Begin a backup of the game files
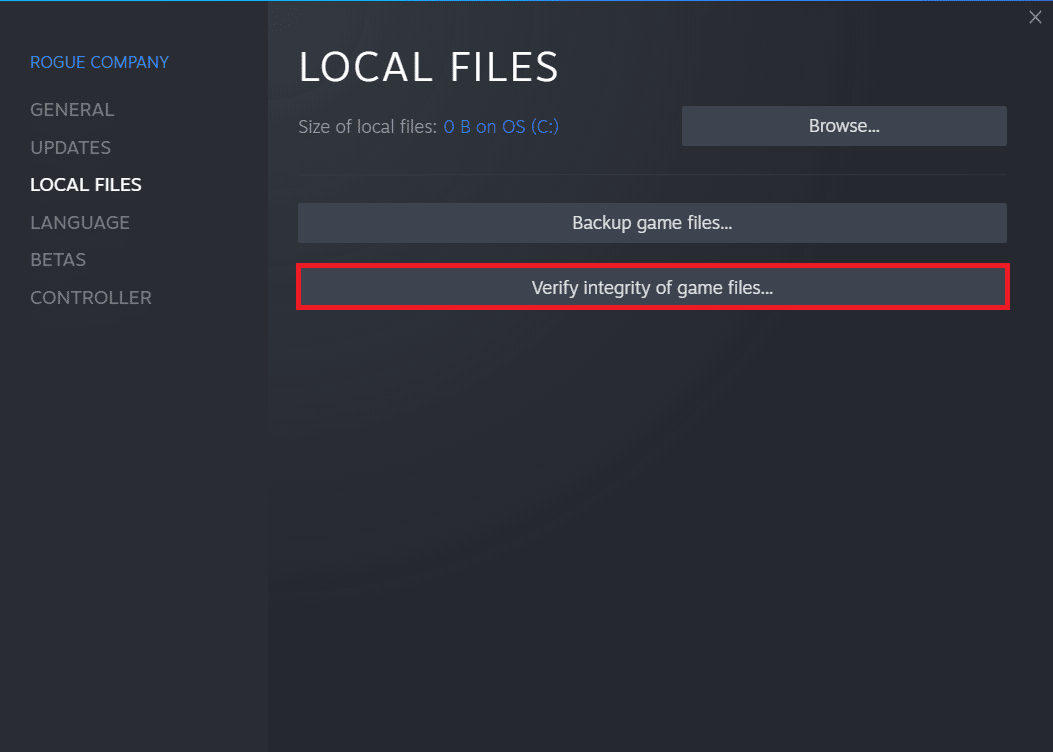This screenshot has width=1053, height=752. point(652,223)
